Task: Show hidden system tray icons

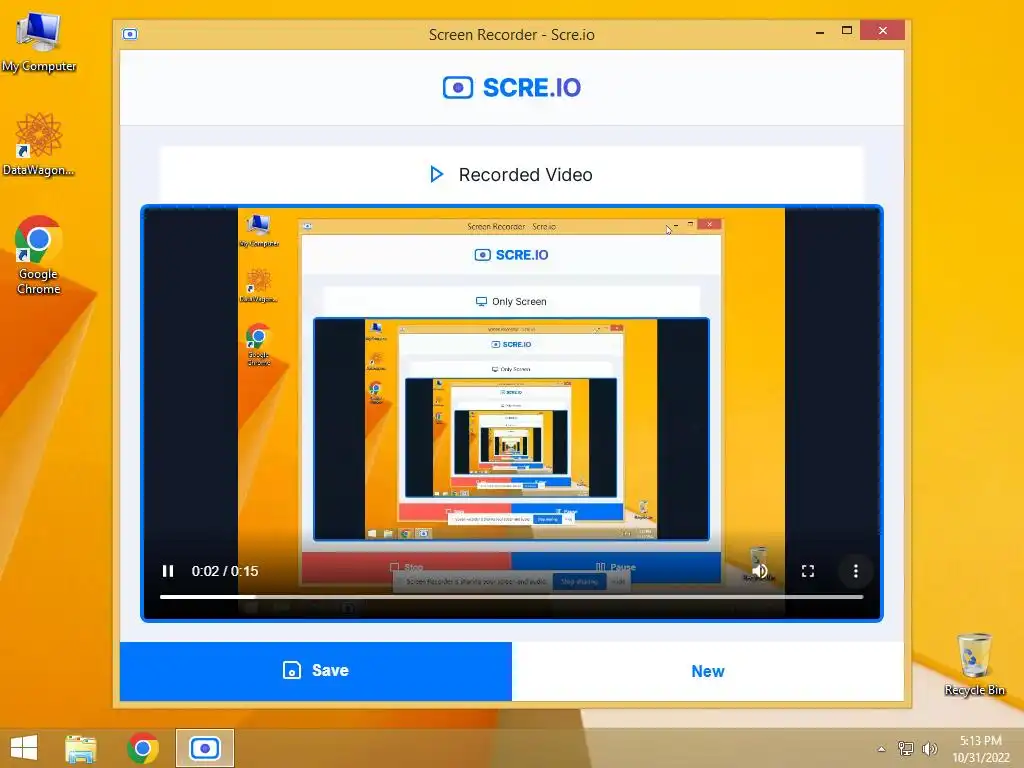Action: tap(881, 749)
